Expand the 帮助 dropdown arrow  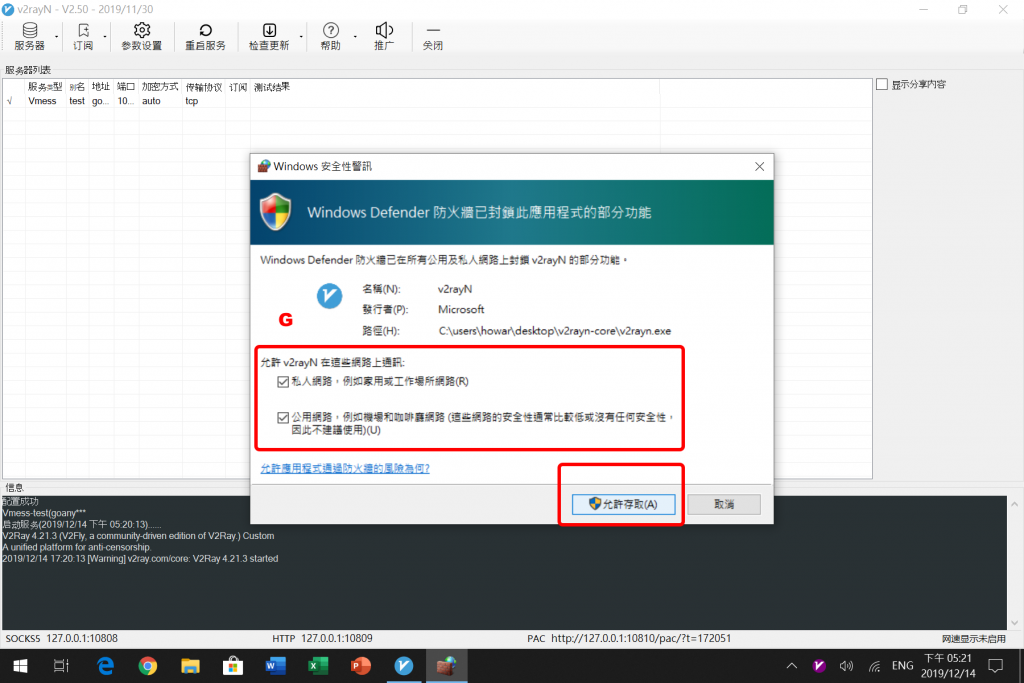coord(355,37)
